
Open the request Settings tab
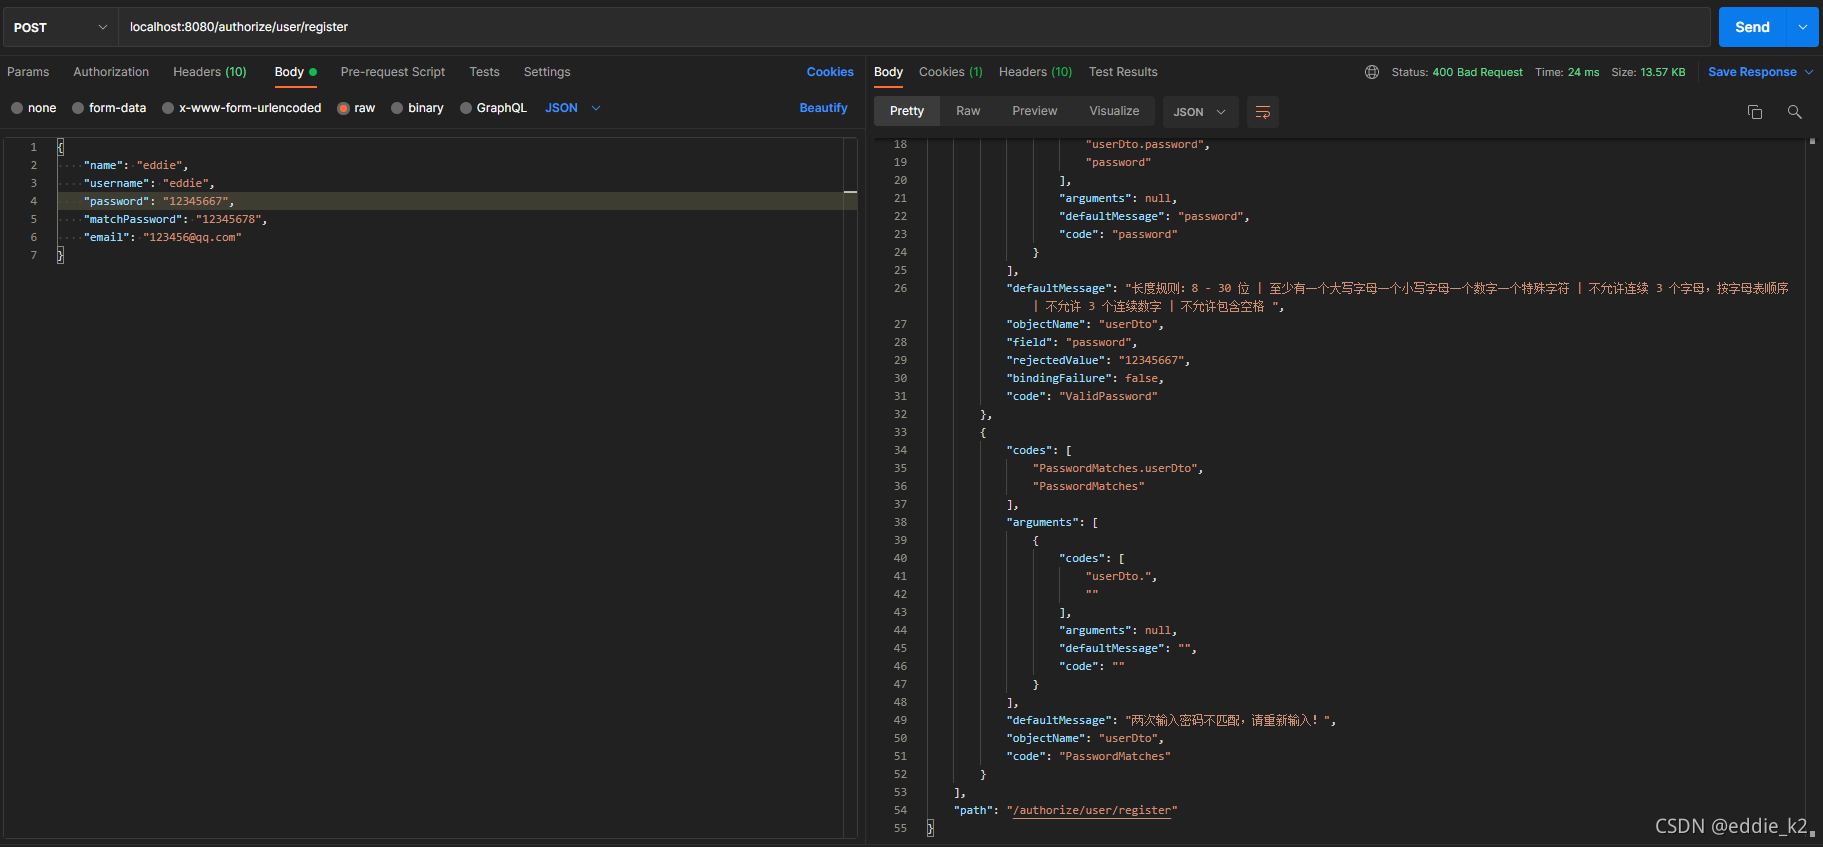(547, 72)
